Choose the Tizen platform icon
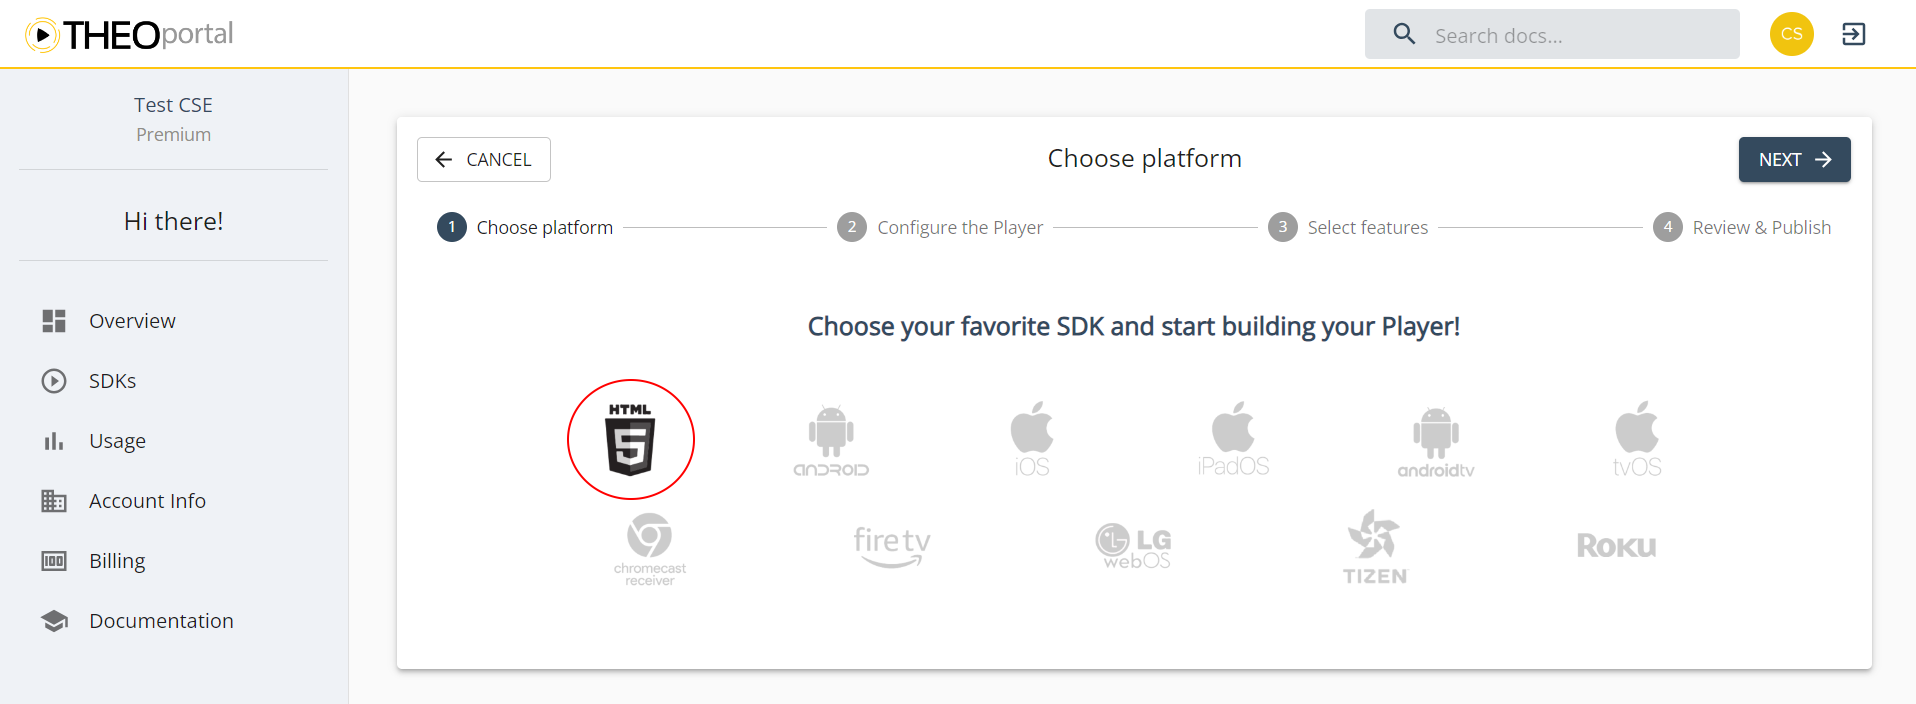The width and height of the screenshot is (1916, 704). (x=1373, y=548)
